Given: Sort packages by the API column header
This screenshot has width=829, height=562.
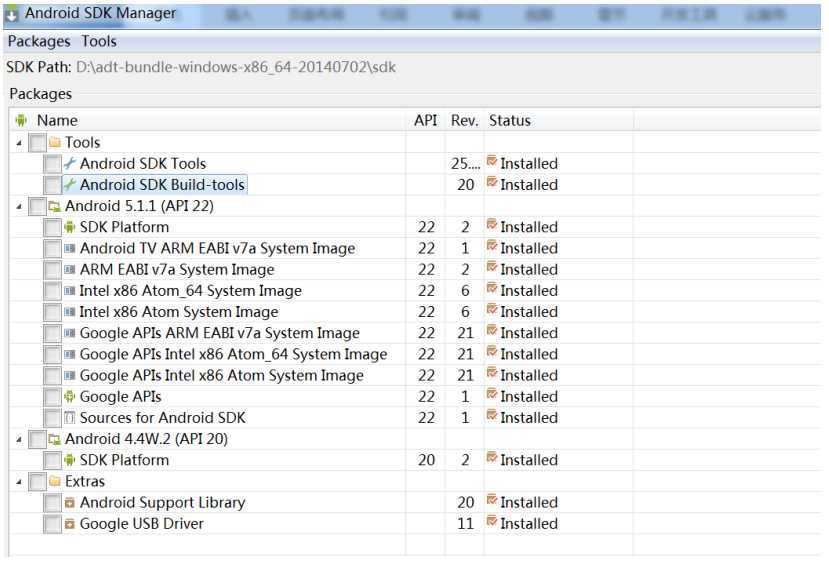Looking at the screenshot, I should tap(426, 121).
